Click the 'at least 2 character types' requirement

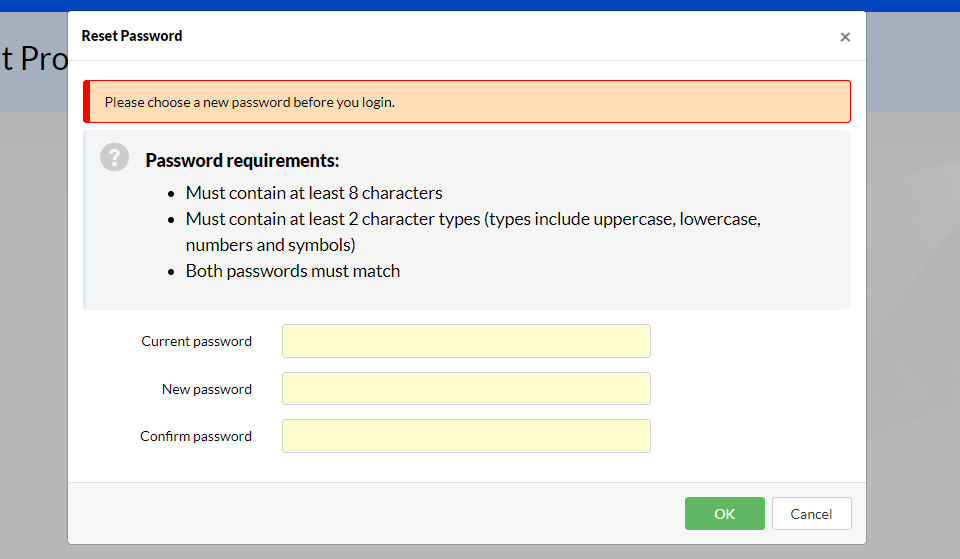pos(473,232)
